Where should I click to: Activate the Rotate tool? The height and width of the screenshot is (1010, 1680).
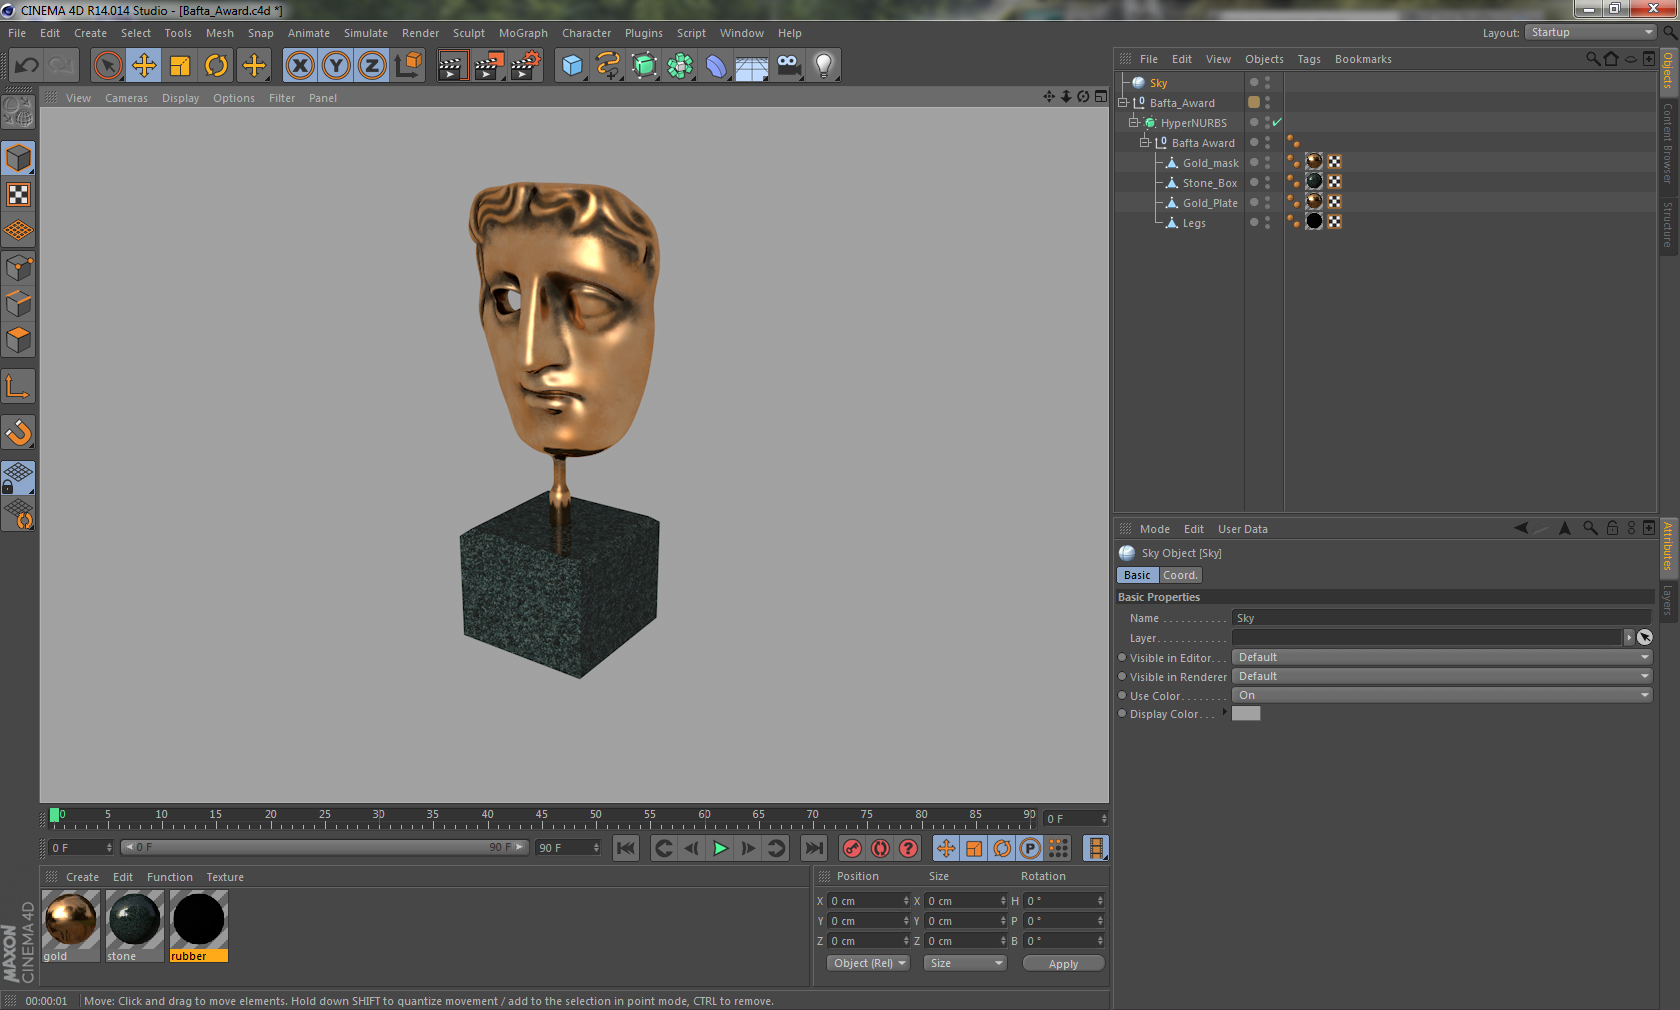[x=216, y=66]
